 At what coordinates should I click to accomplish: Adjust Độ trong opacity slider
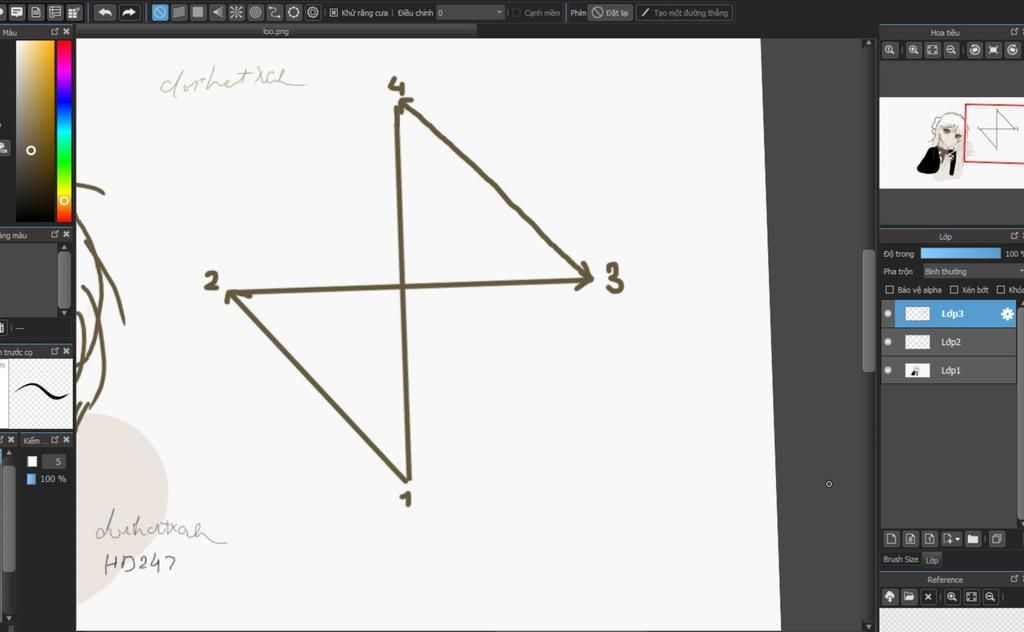click(x=960, y=253)
